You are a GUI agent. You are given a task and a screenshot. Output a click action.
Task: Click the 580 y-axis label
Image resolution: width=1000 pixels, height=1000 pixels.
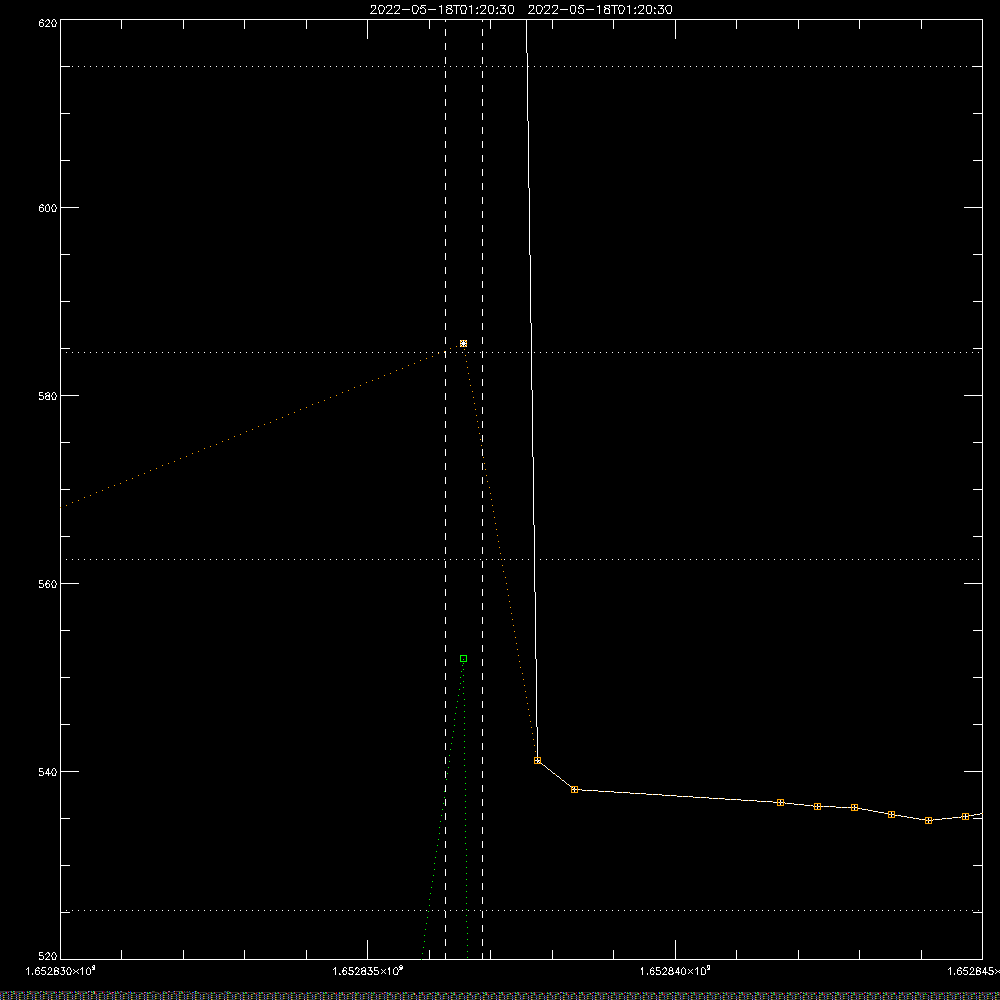tap(48, 395)
